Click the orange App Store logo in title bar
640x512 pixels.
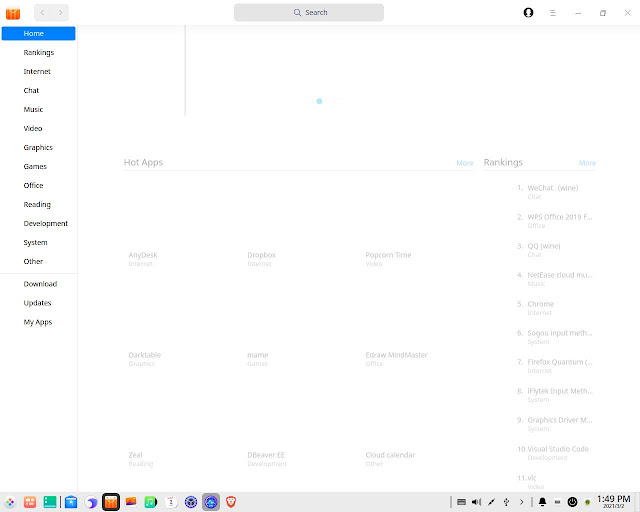(13, 13)
